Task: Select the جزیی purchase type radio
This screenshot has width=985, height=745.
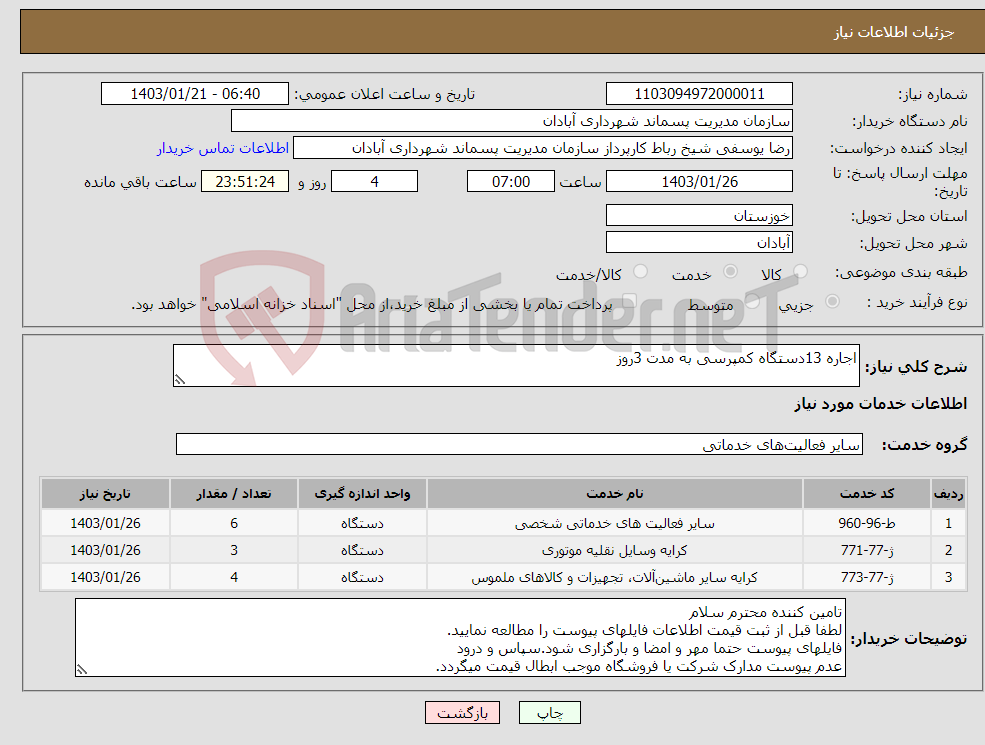Action: 832,302
